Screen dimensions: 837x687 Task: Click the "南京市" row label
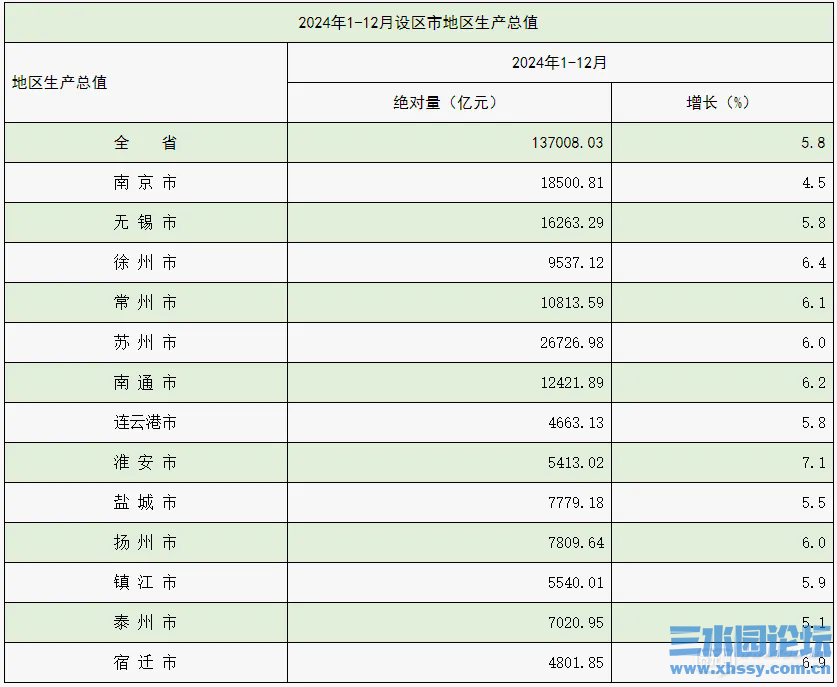(x=145, y=183)
